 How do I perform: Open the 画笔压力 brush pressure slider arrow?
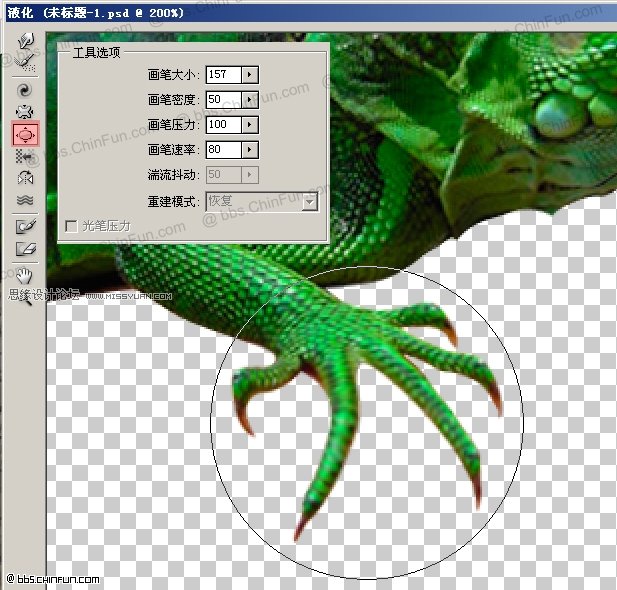(249, 125)
